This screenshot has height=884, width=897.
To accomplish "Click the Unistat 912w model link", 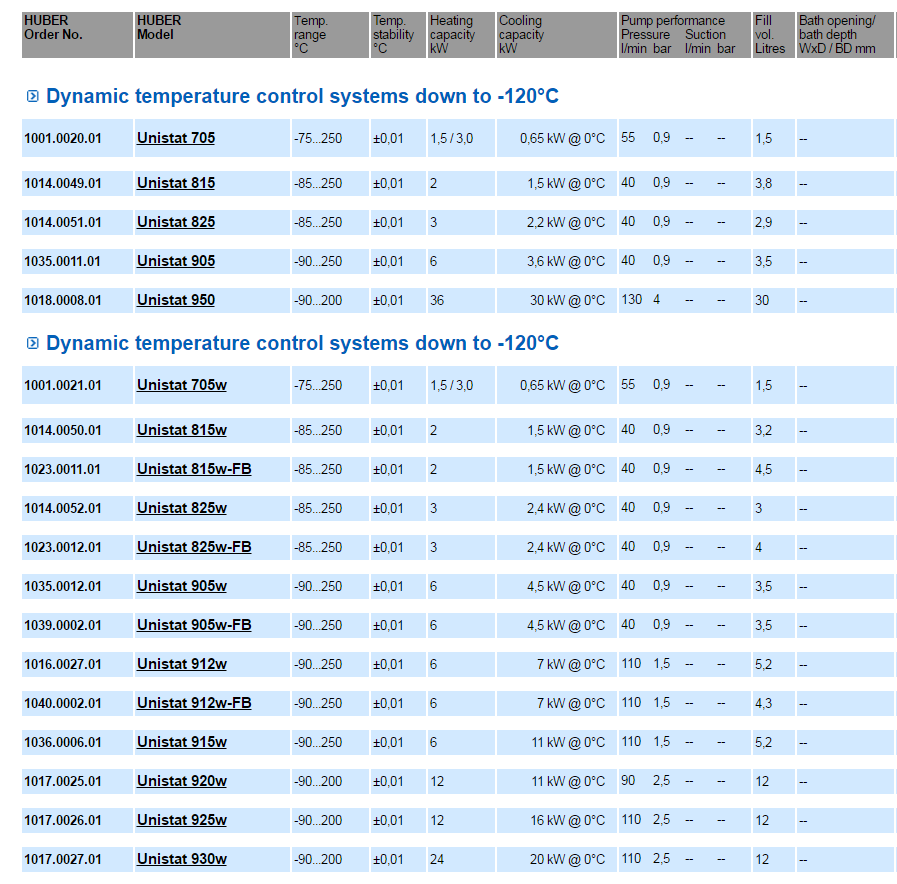I will [182, 664].
